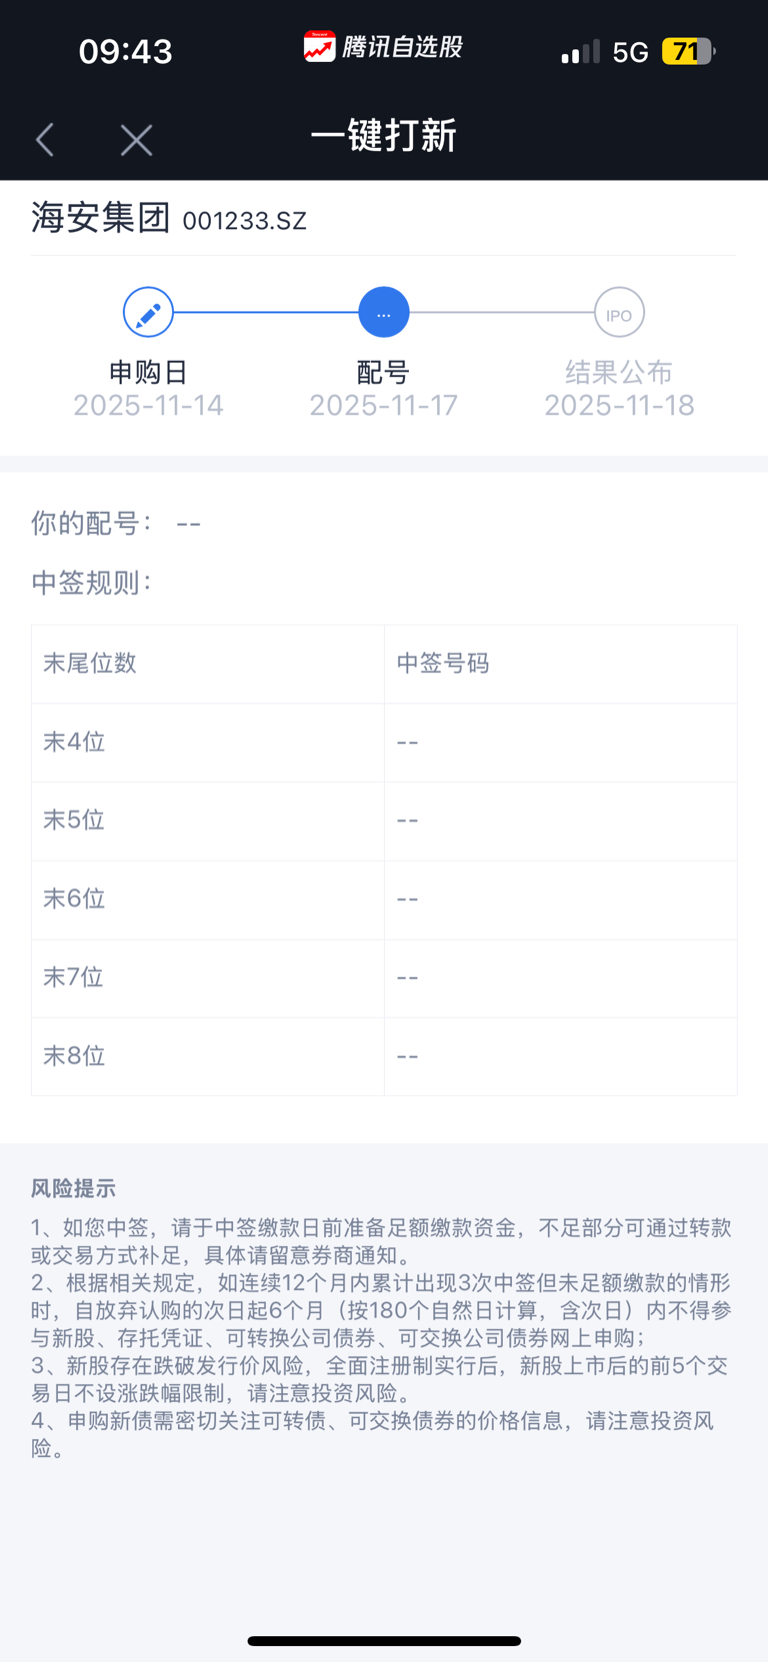This screenshot has height=1663, width=768.
Task: Tap the 09:43 status bar clock
Action: [x=125, y=51]
